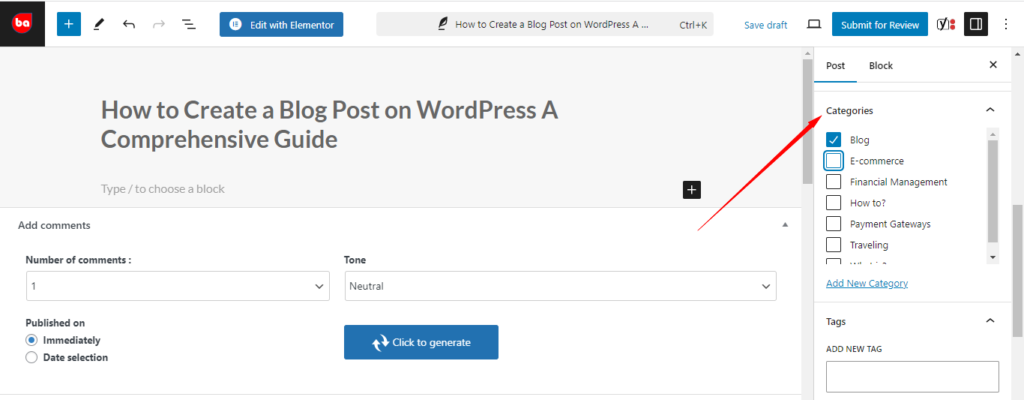Open the Yoast SEO icon
The image size is (1024, 400).
[946, 25]
